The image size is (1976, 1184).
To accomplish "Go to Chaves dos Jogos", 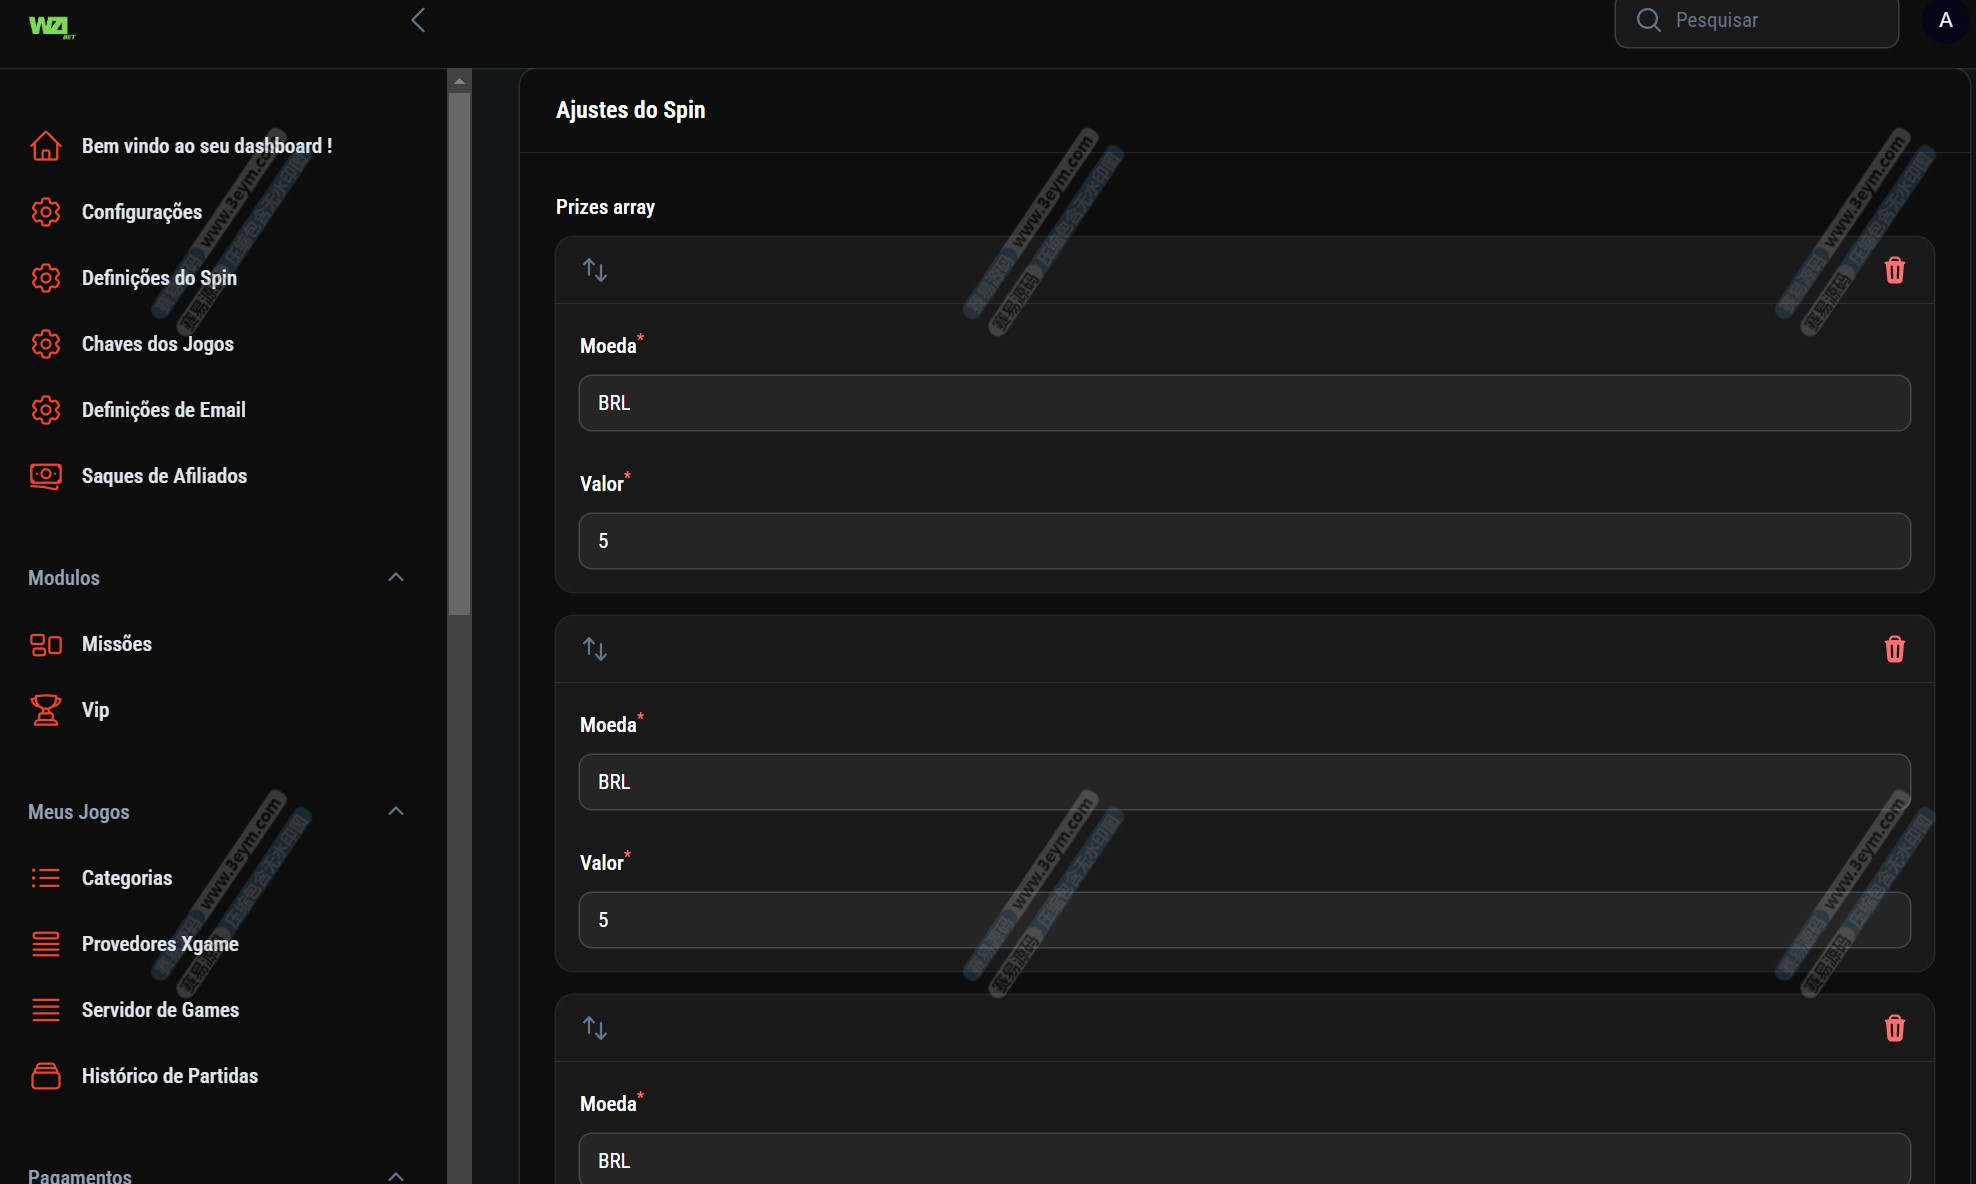I will pos(157,344).
